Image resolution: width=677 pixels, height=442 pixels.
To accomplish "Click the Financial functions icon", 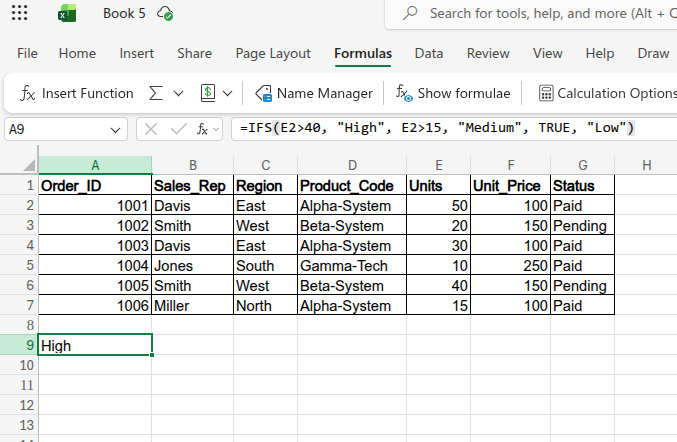I will click(208, 93).
